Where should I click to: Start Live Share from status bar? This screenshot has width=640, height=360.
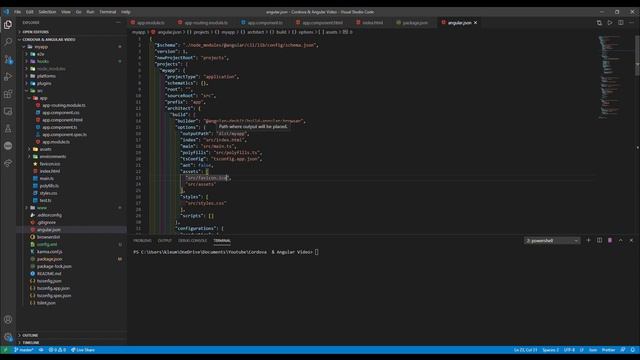click(83, 350)
